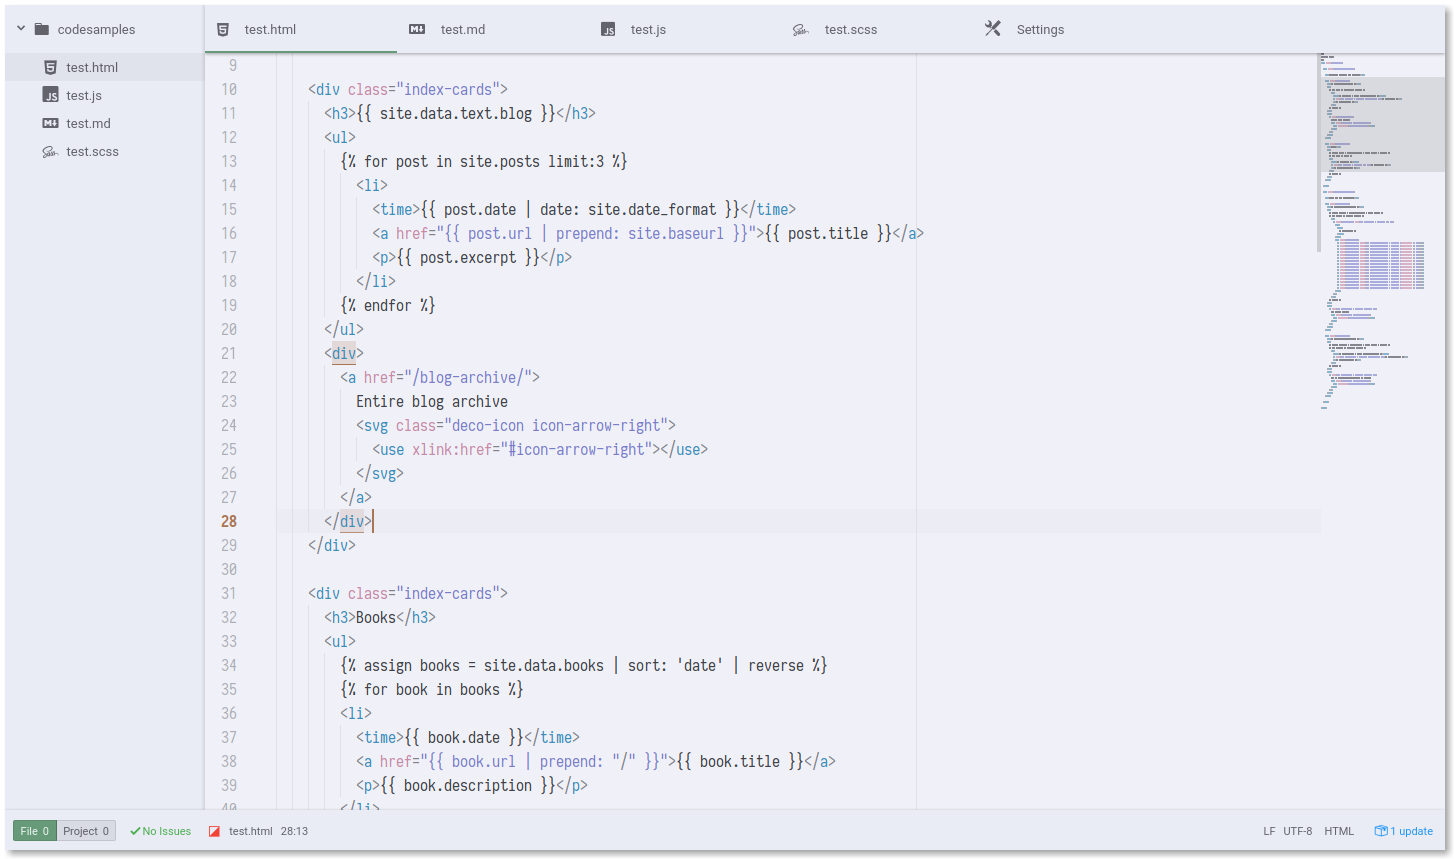
Task: Click 'site.date_format' on line 15
Action: pyautogui.click(x=652, y=209)
